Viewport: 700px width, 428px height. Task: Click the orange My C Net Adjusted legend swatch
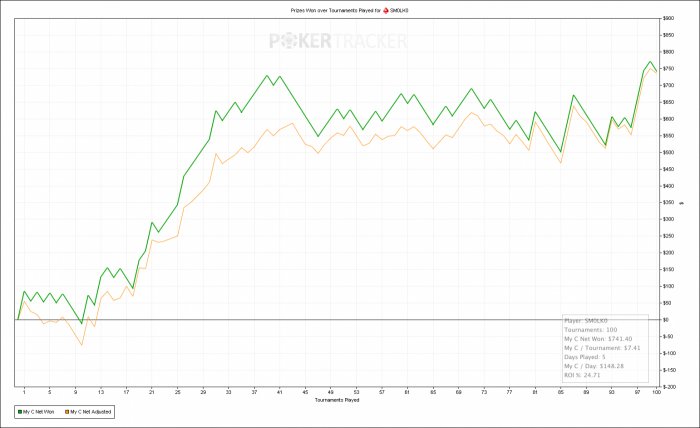tap(67, 412)
